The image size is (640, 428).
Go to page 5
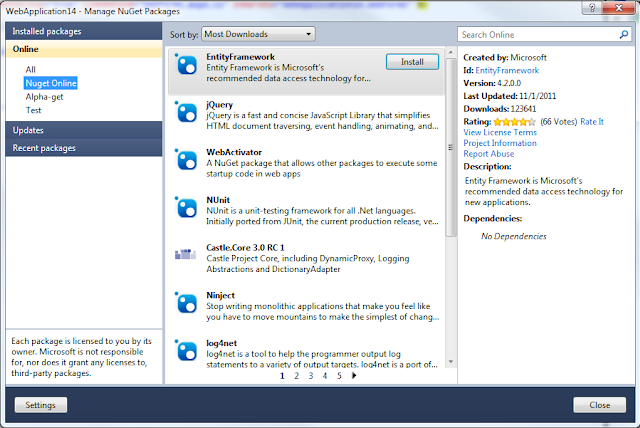[x=339, y=376]
